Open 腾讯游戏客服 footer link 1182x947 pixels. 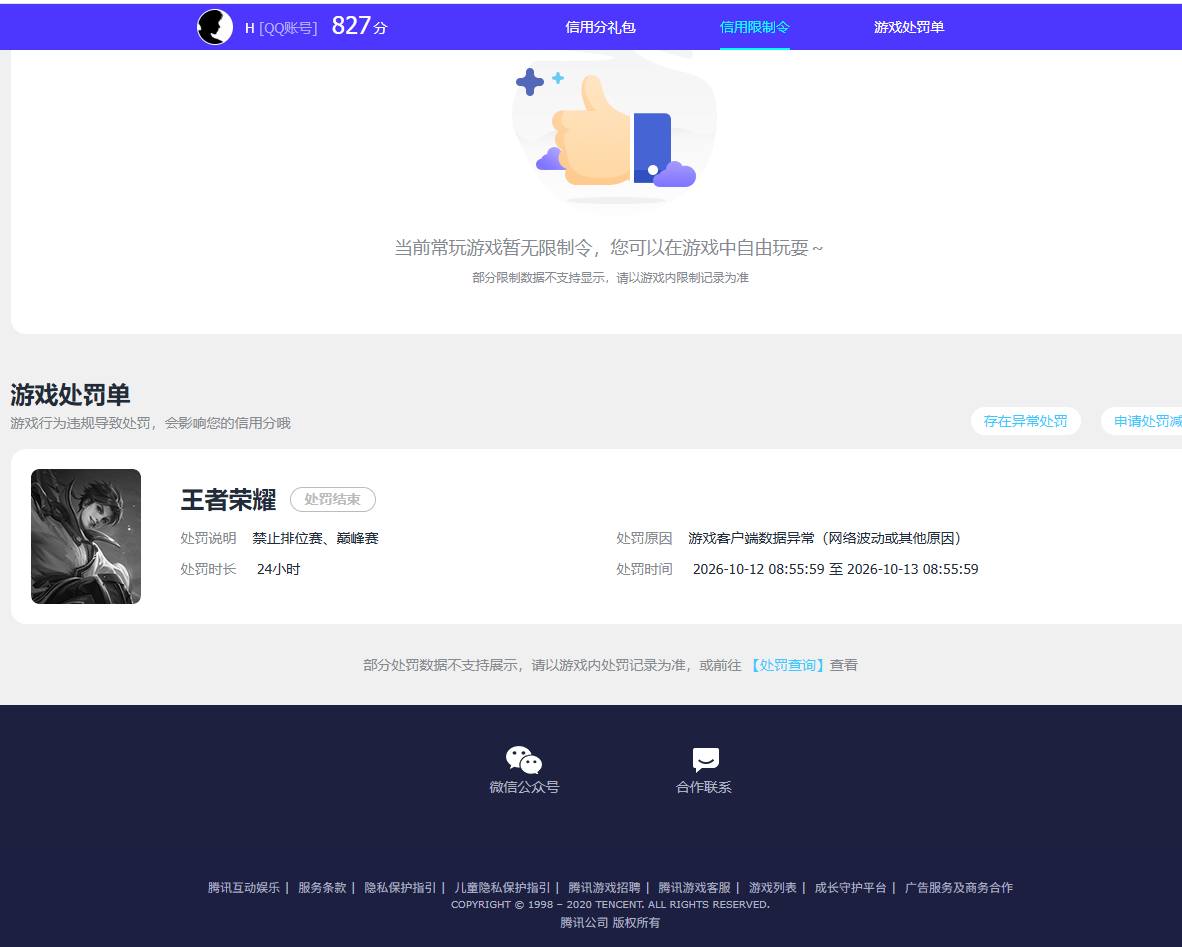tap(694, 887)
